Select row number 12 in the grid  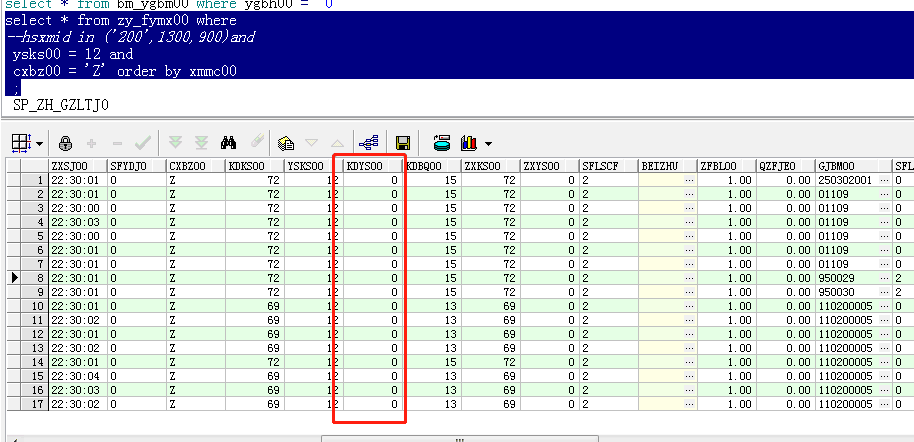(34, 334)
